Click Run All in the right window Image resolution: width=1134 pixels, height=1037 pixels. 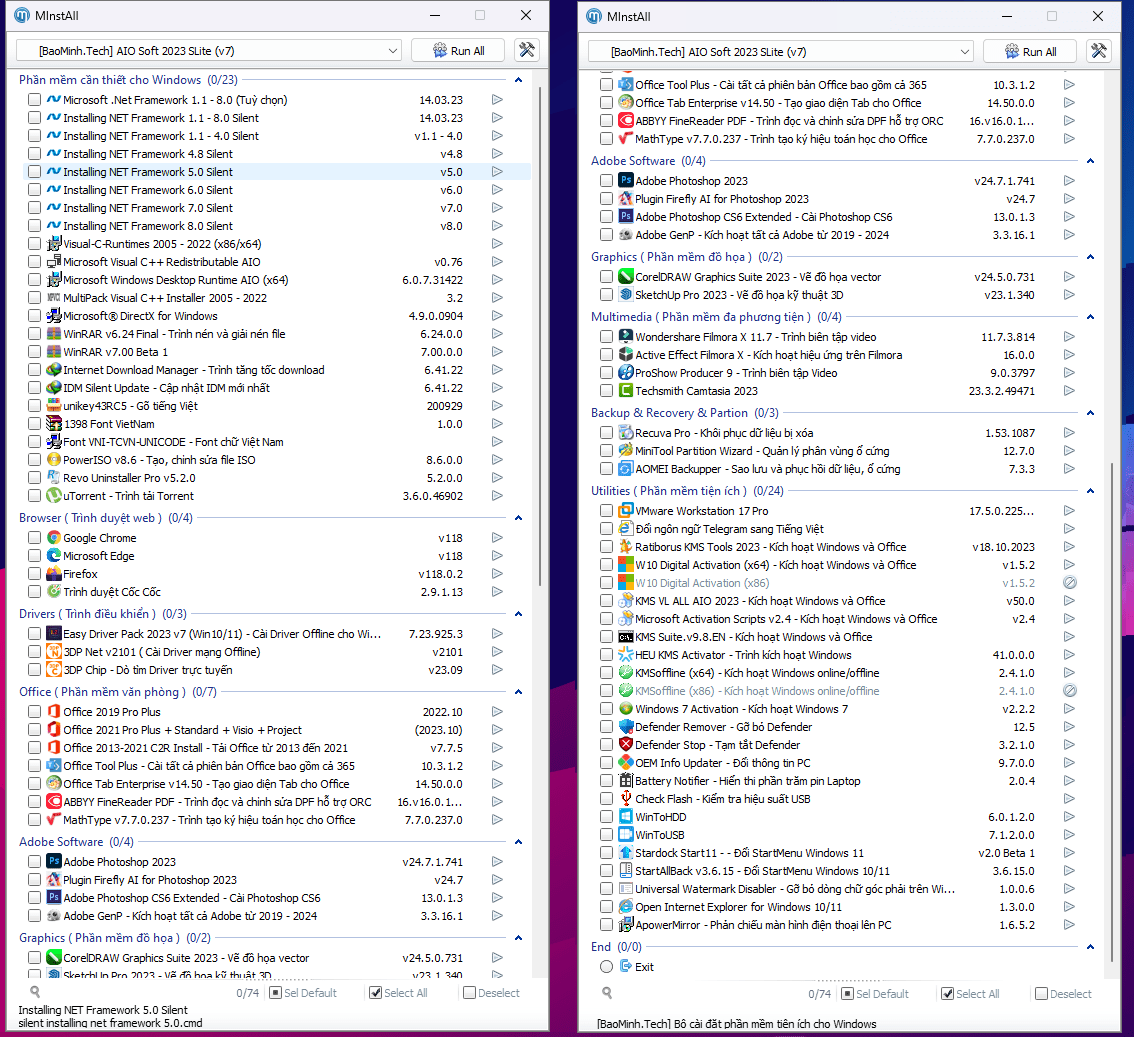(1031, 51)
